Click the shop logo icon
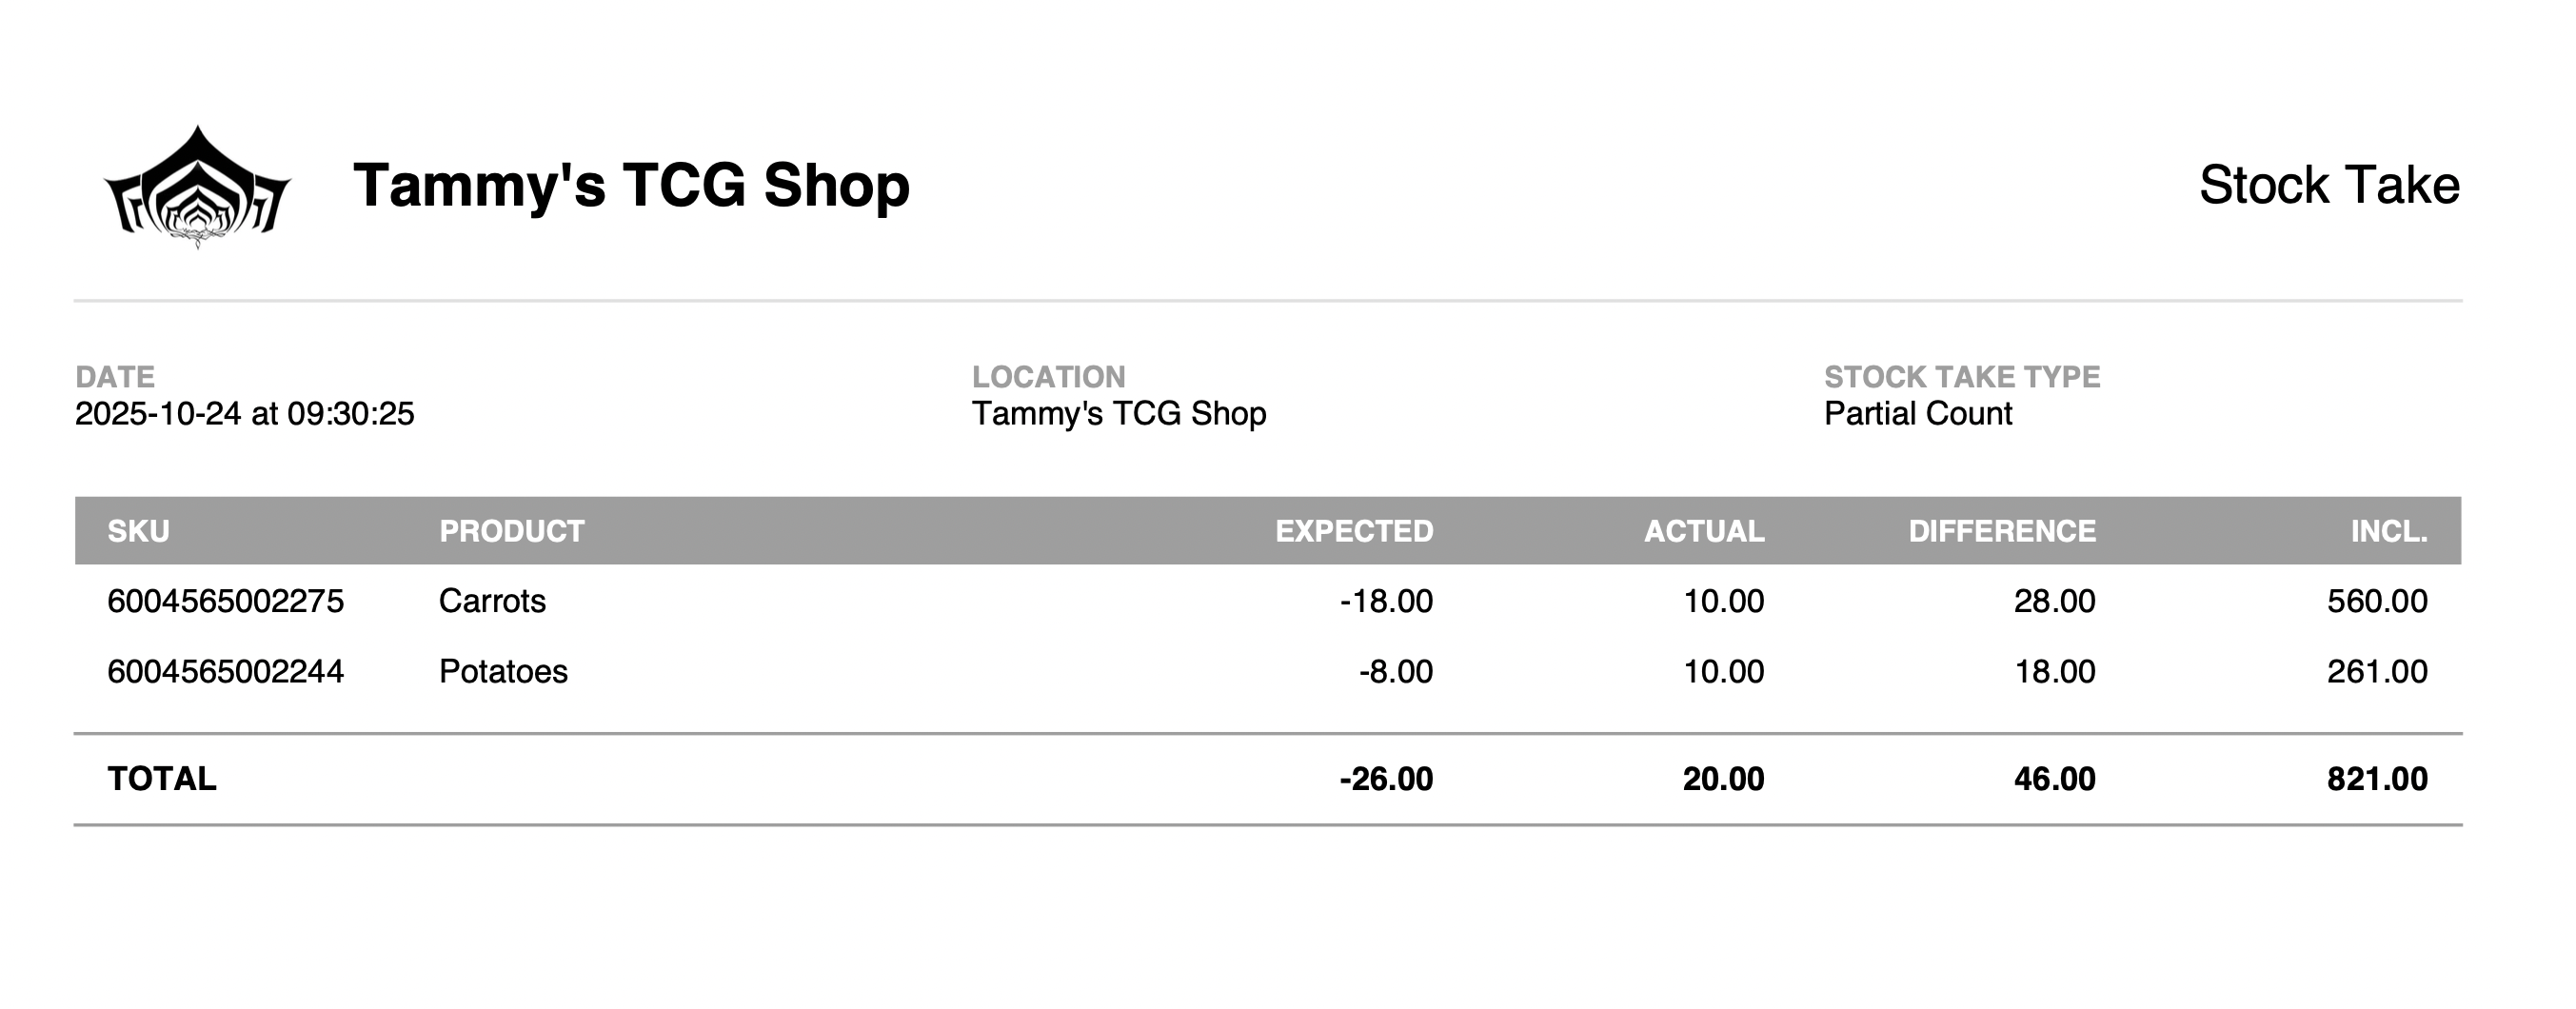The width and height of the screenshot is (2576, 1009). (197, 187)
